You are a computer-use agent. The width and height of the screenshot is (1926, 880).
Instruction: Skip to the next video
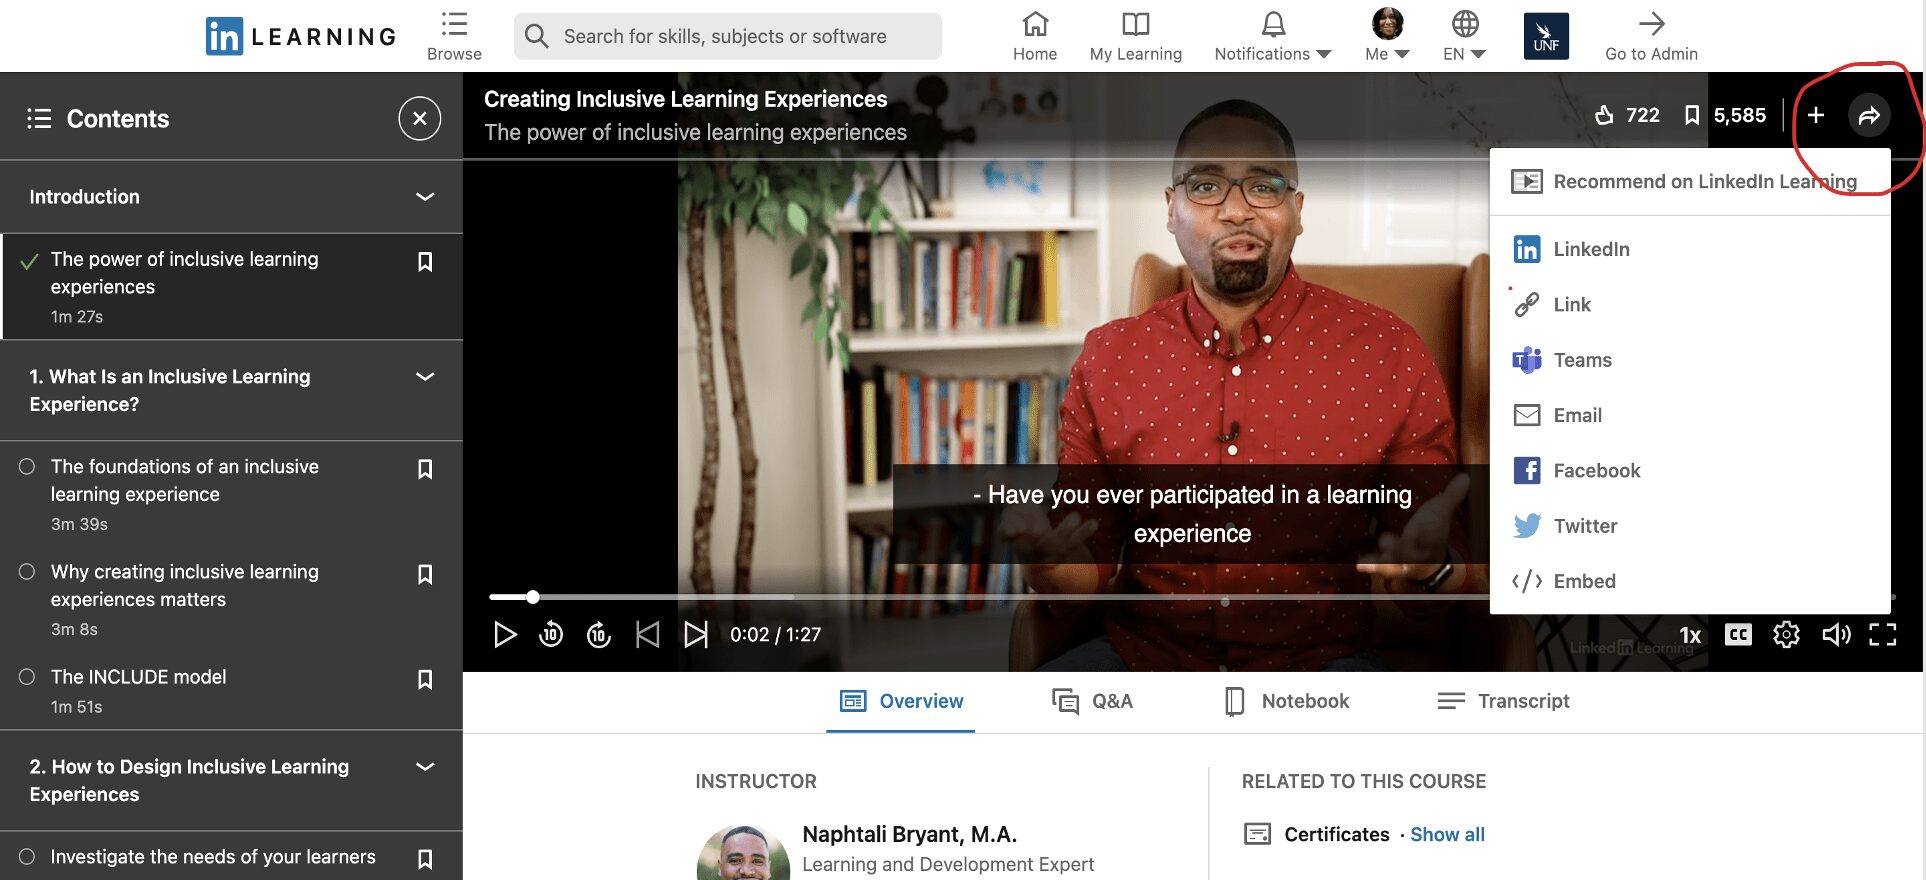click(696, 635)
